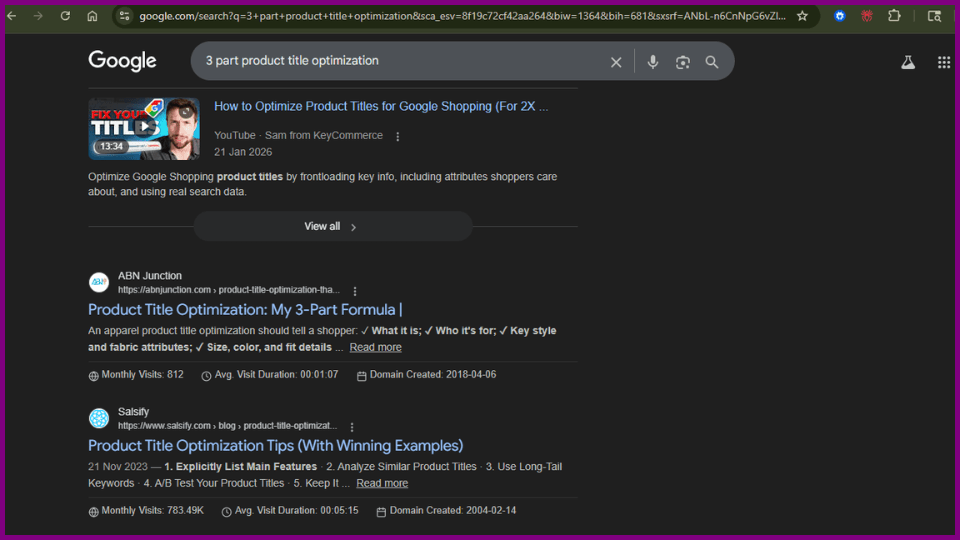The image size is (960, 540).
Task: Search by image with the camera lens
Action: (x=683, y=62)
